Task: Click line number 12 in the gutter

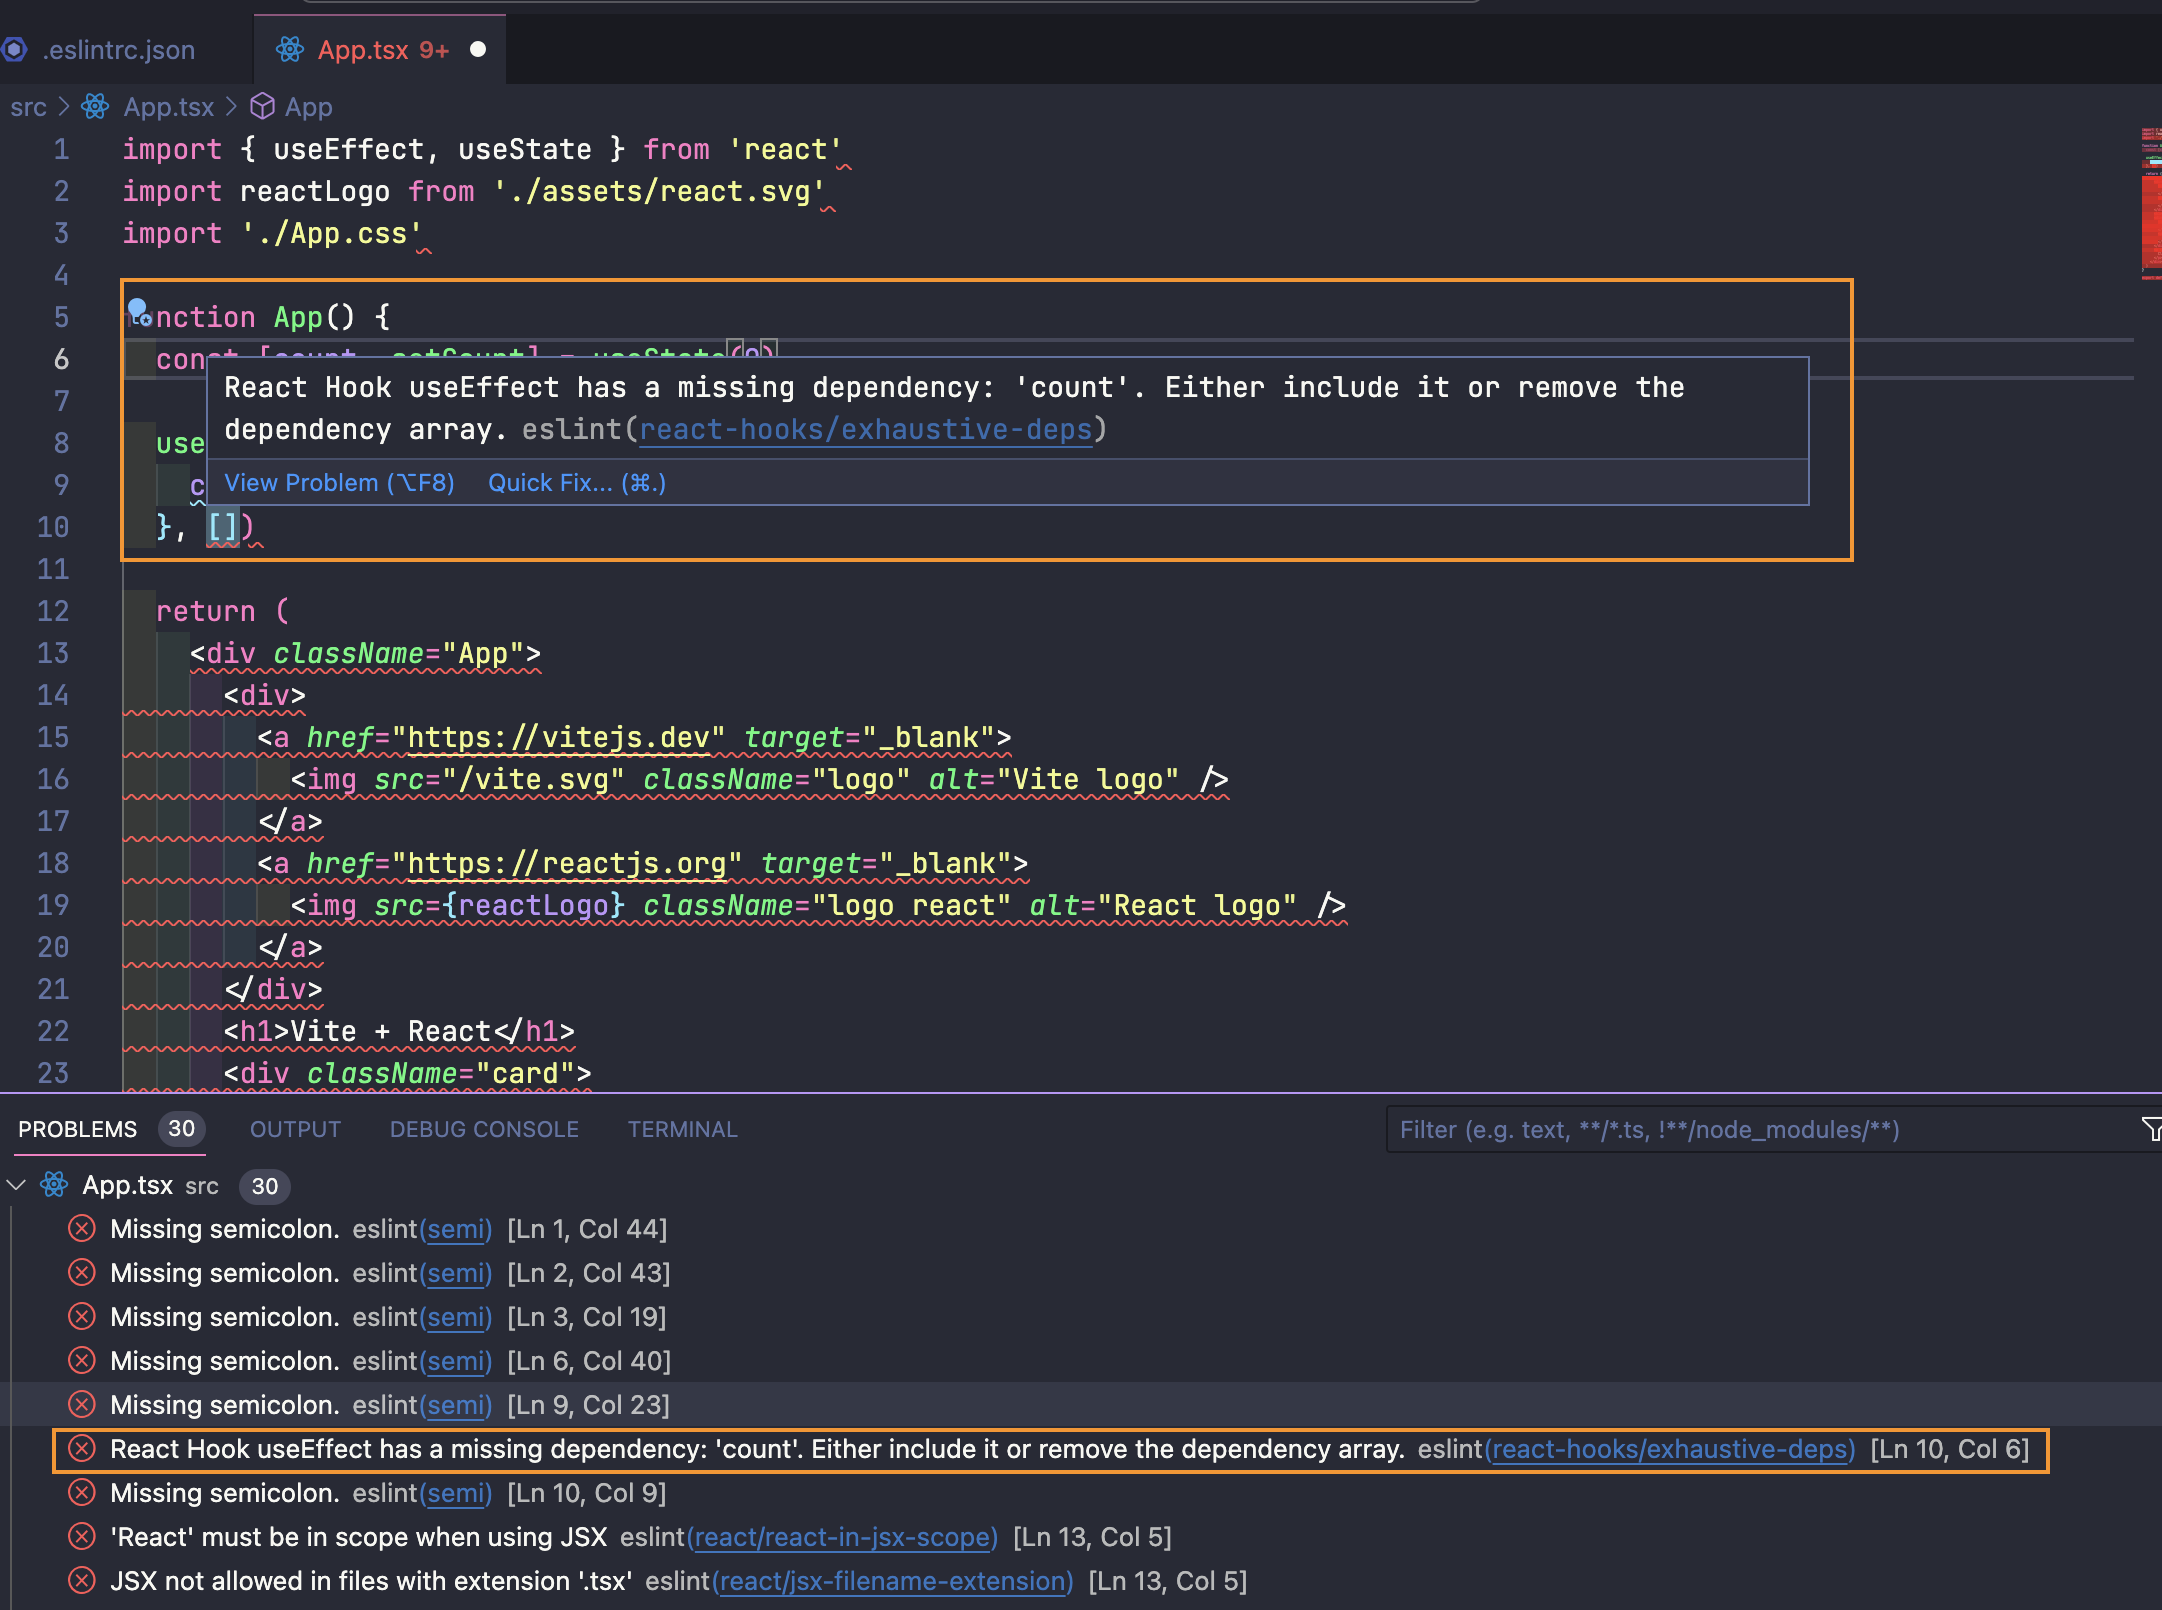Action: coord(53,611)
